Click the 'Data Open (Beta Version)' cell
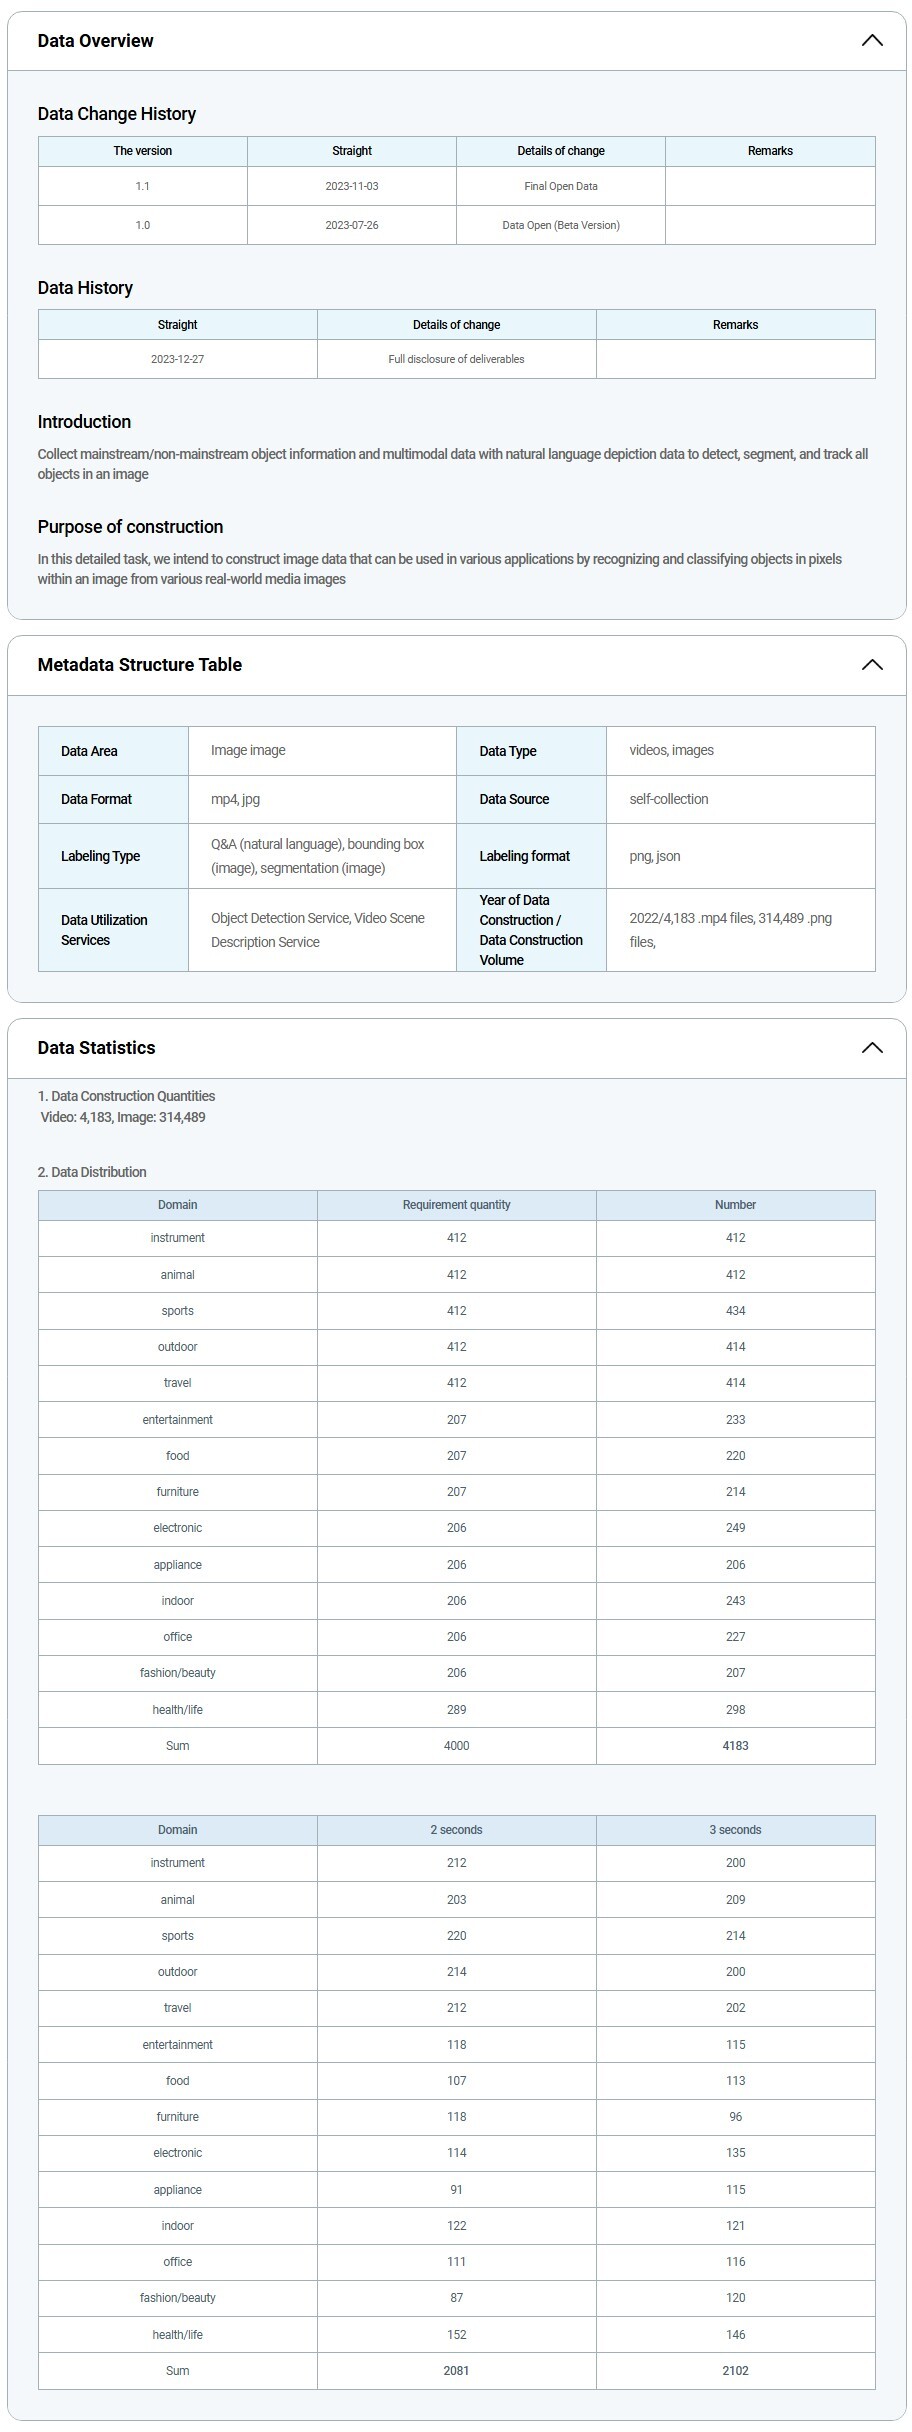The height and width of the screenshot is (2432, 912). [560, 225]
